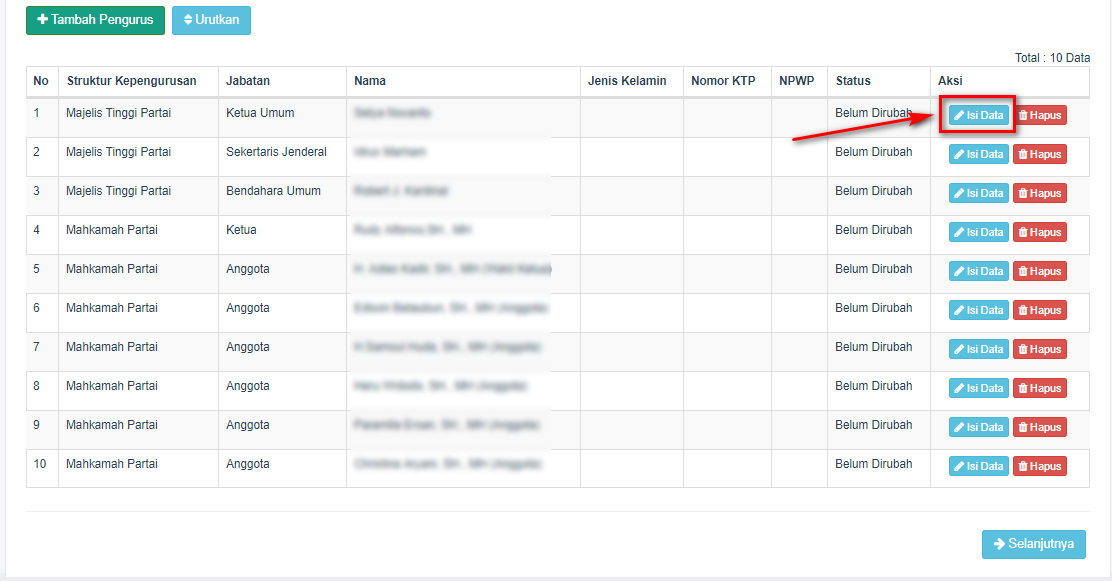Click the Struktur Kepengurusan column header
Image resolution: width=1112 pixels, height=581 pixels.
[x=131, y=81]
